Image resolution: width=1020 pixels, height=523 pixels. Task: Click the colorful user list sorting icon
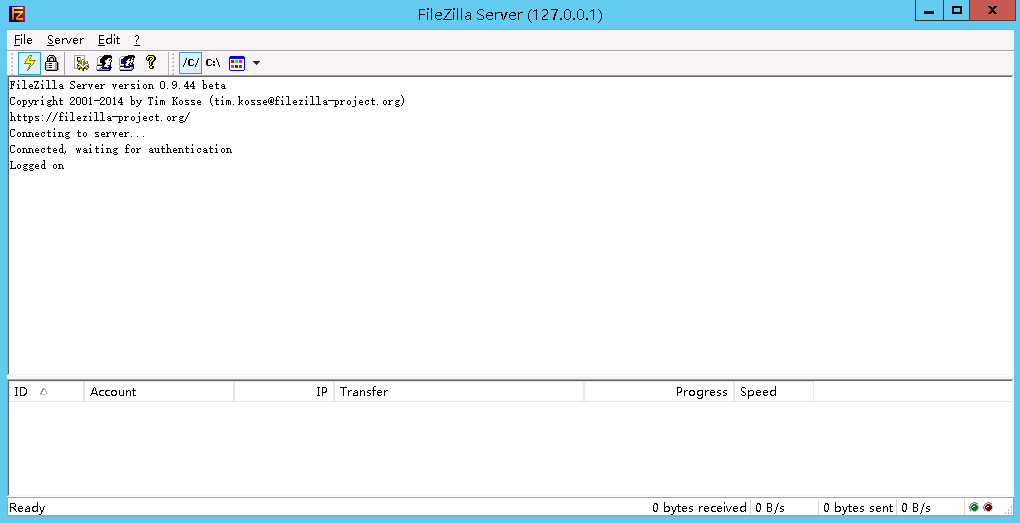coord(237,63)
